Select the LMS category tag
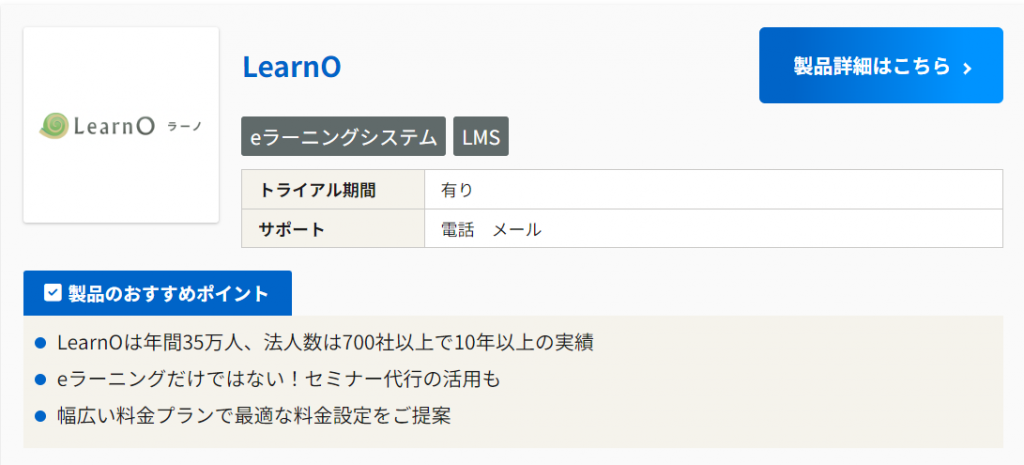Viewport: 1024px width, 465px height. click(x=481, y=137)
